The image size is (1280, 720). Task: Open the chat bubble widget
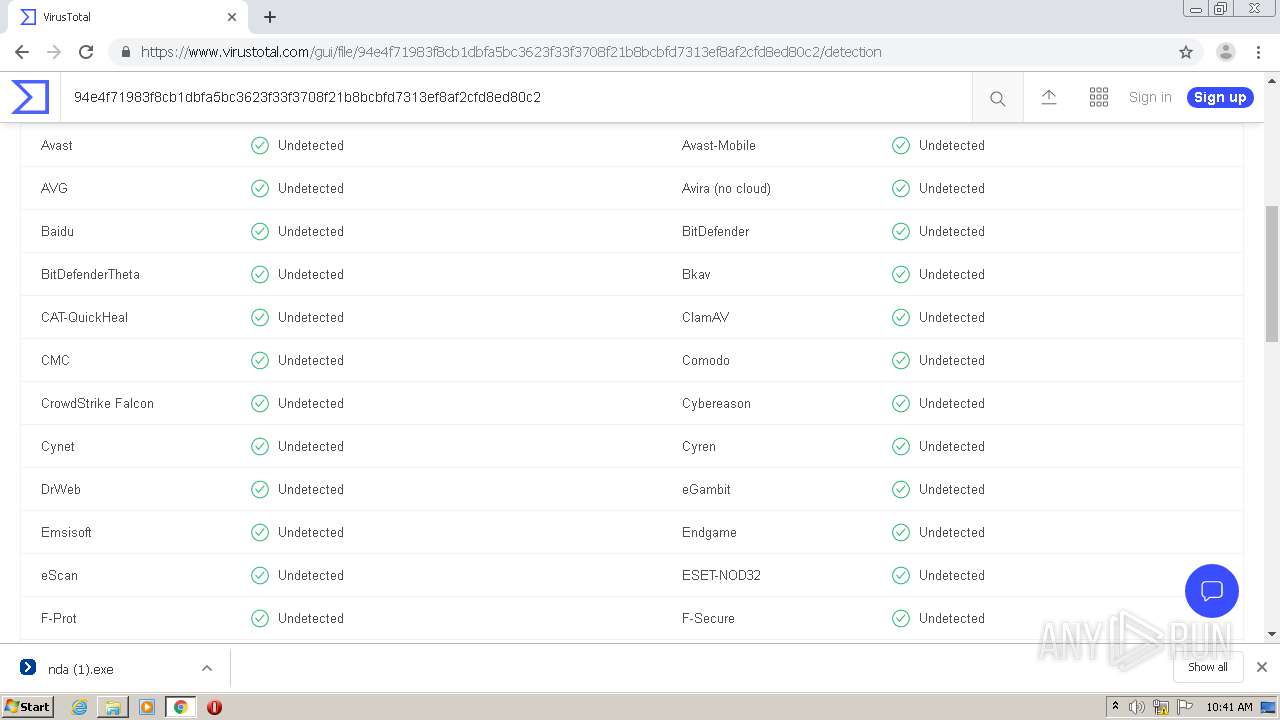(1211, 590)
